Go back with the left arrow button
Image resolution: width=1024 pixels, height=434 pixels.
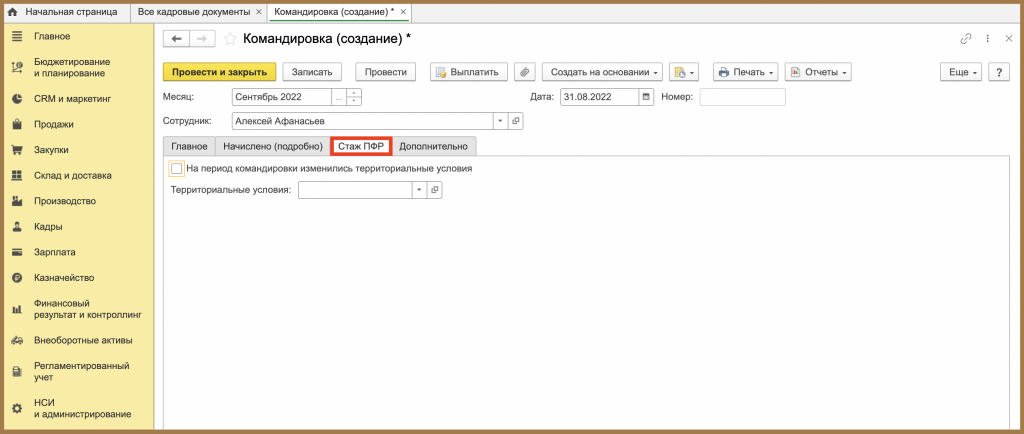(x=176, y=39)
